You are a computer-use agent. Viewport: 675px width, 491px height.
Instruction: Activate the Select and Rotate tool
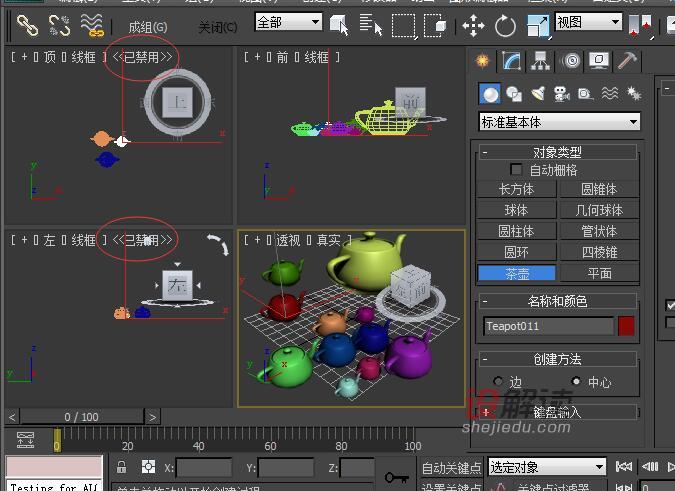pyautogui.click(x=505, y=26)
